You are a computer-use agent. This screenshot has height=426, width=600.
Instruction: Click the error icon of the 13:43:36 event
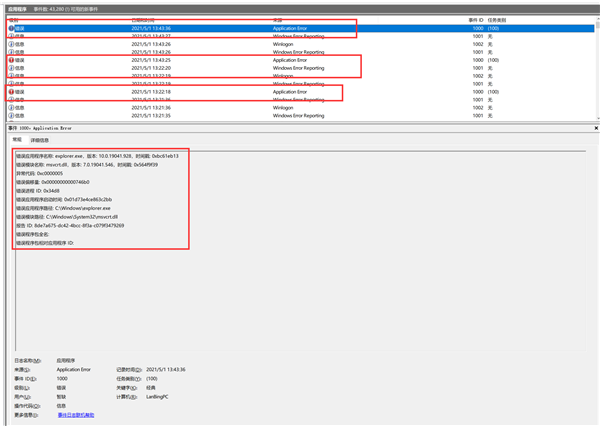tap(11, 28)
